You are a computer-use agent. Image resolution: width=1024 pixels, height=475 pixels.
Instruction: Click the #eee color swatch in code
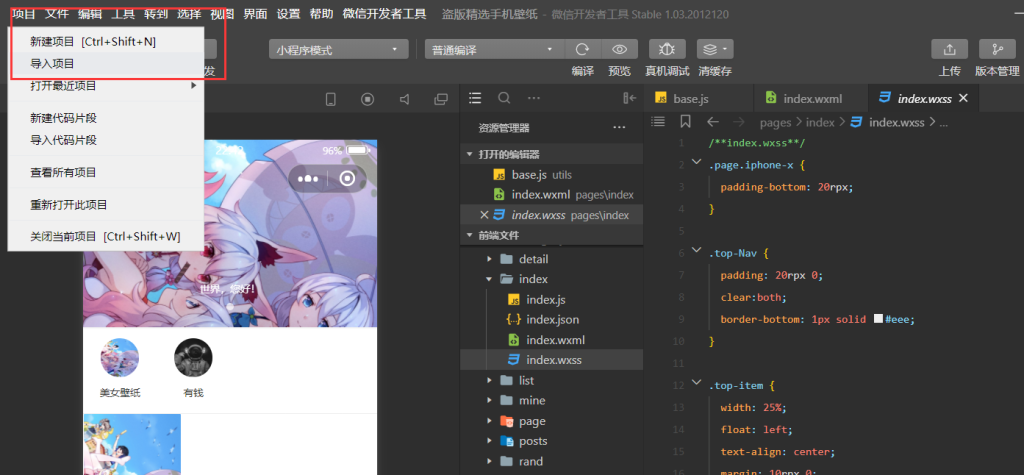(x=878, y=319)
